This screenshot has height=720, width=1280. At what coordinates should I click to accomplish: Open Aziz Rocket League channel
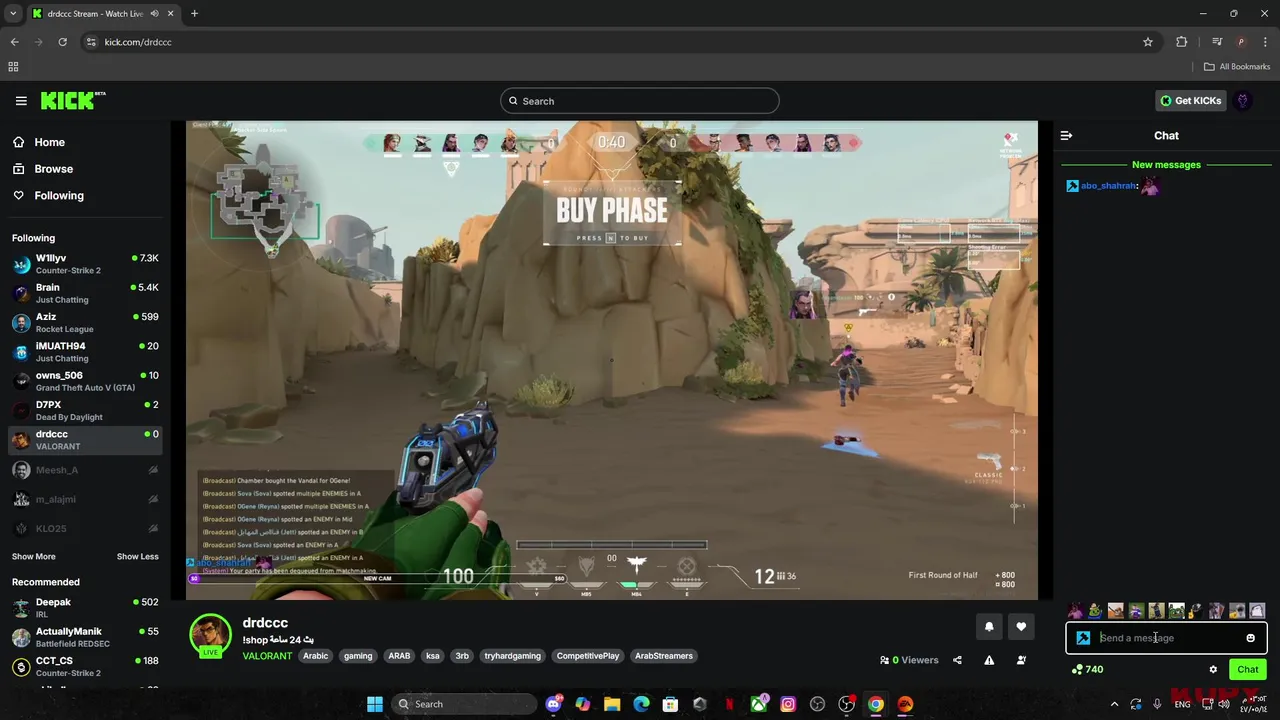coord(86,322)
